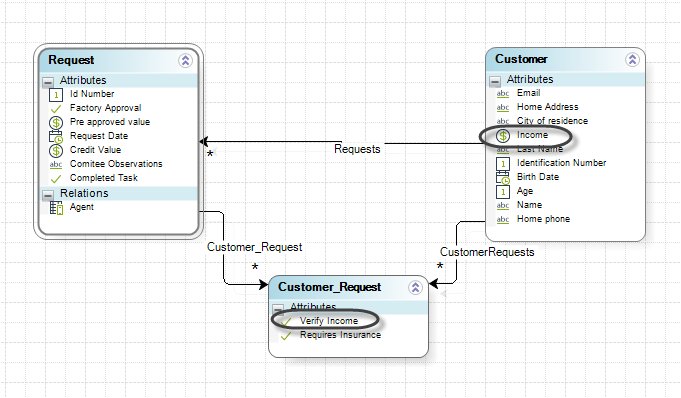Select the Income attribute in Customer

(x=532, y=135)
